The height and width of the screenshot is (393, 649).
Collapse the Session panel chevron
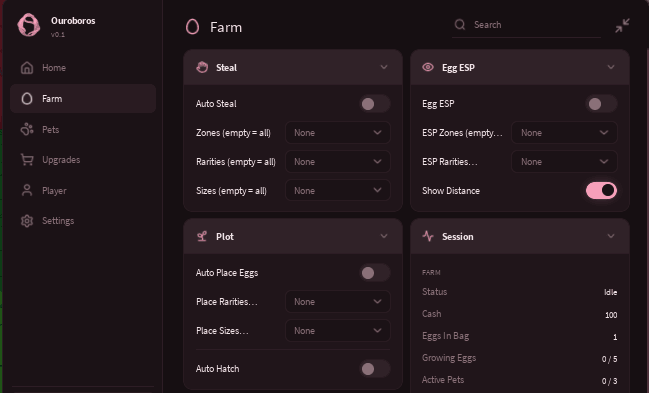pyautogui.click(x=611, y=236)
